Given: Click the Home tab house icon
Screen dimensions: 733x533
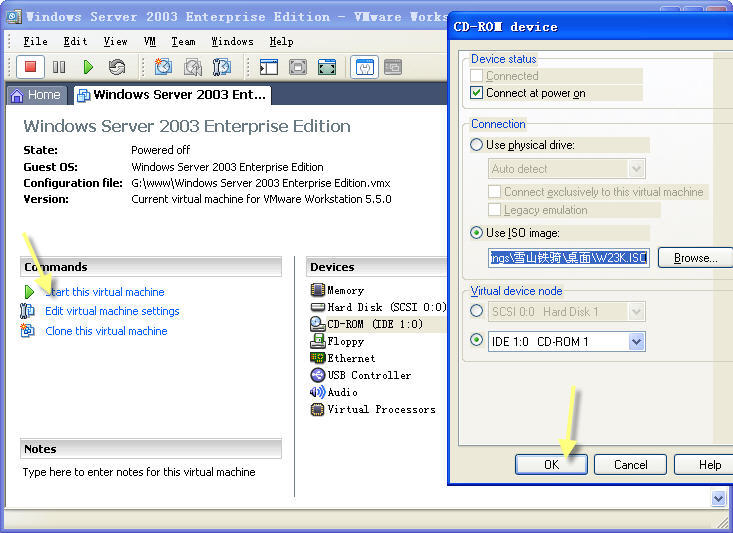Looking at the screenshot, I should point(17,95).
